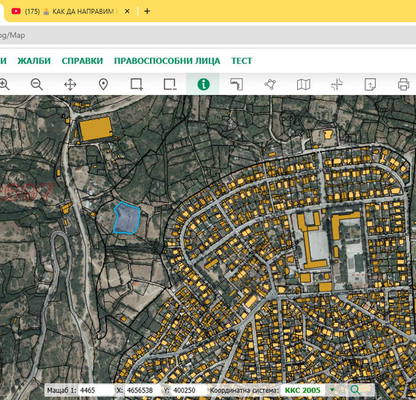Select the rectangle add-selection tool
Viewport: 416px width, 400px height.
click(137, 85)
